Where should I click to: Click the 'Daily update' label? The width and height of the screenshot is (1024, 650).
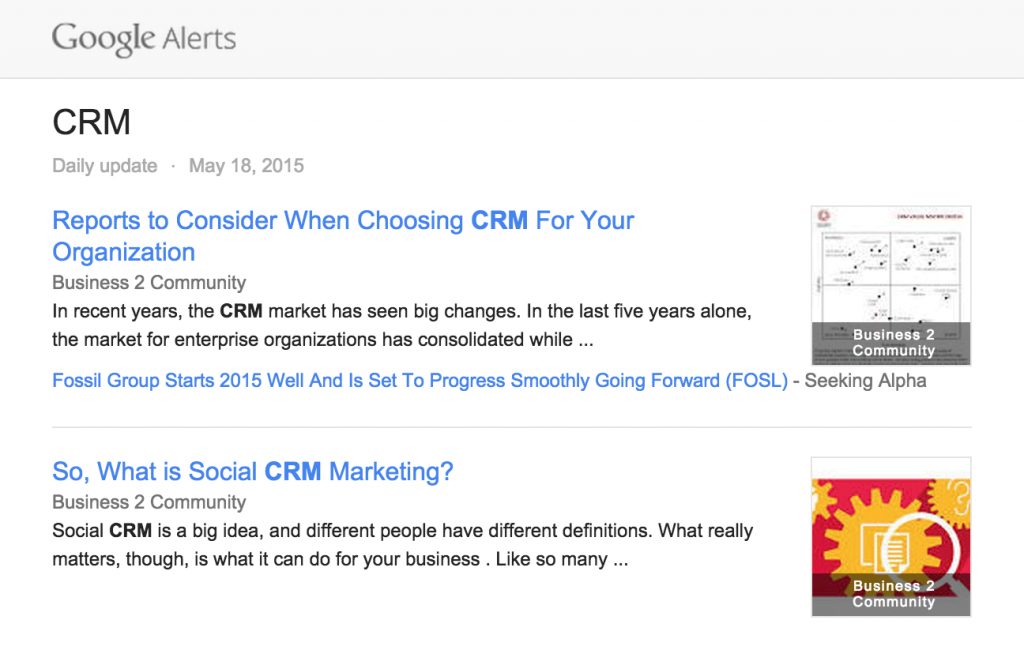pyautogui.click(x=104, y=165)
